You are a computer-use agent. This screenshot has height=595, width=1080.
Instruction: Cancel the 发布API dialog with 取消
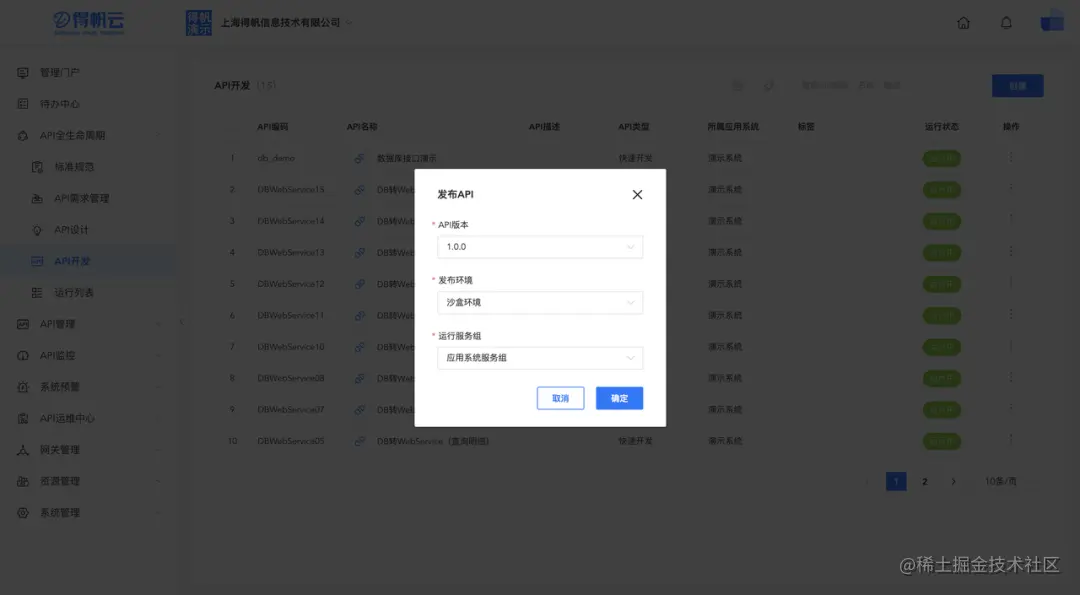click(x=560, y=397)
